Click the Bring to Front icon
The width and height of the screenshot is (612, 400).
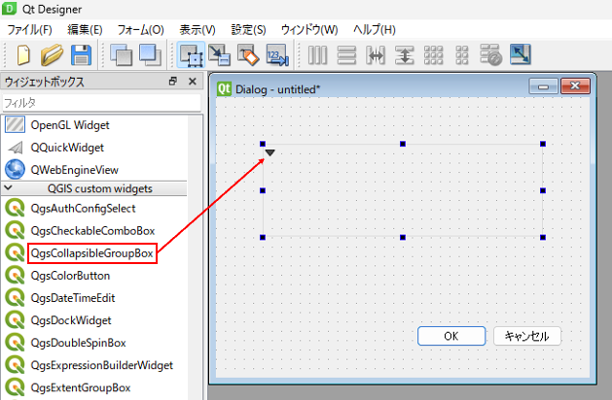tap(150, 55)
